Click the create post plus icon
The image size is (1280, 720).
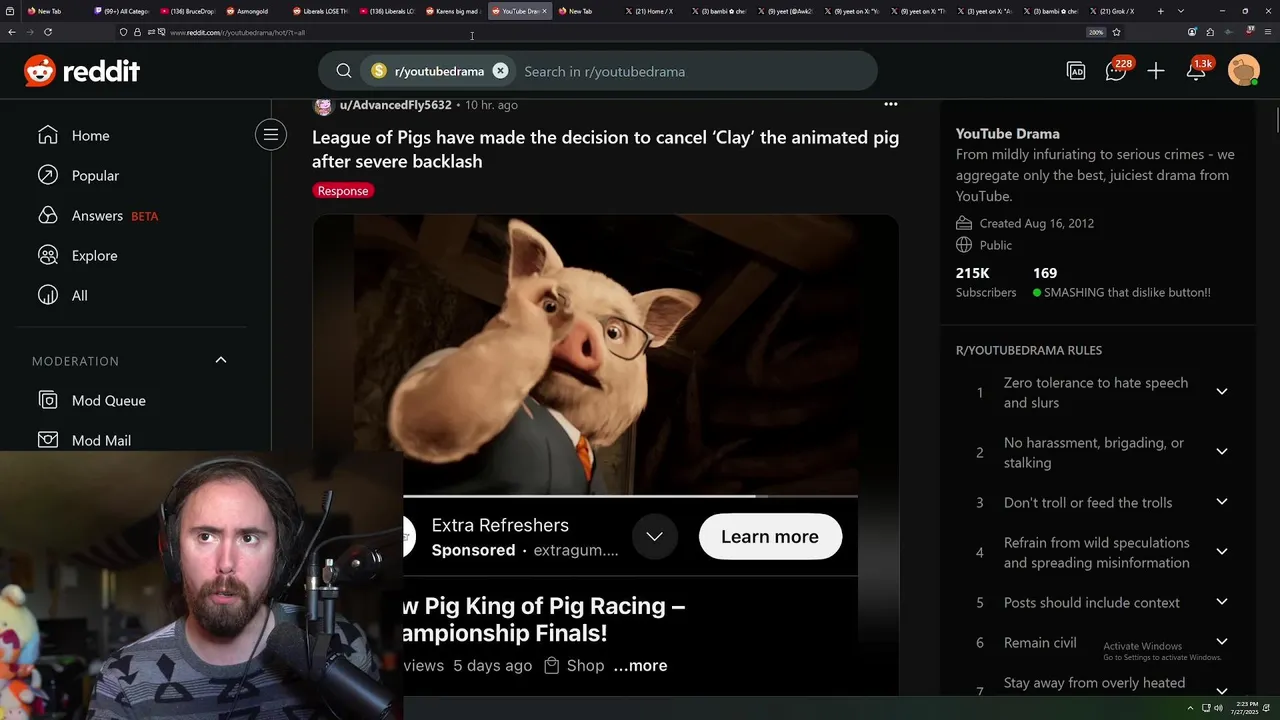point(1156,71)
